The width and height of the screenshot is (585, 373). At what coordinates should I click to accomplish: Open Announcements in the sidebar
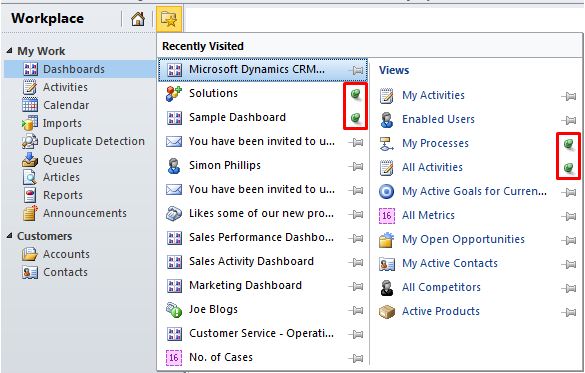(x=85, y=213)
